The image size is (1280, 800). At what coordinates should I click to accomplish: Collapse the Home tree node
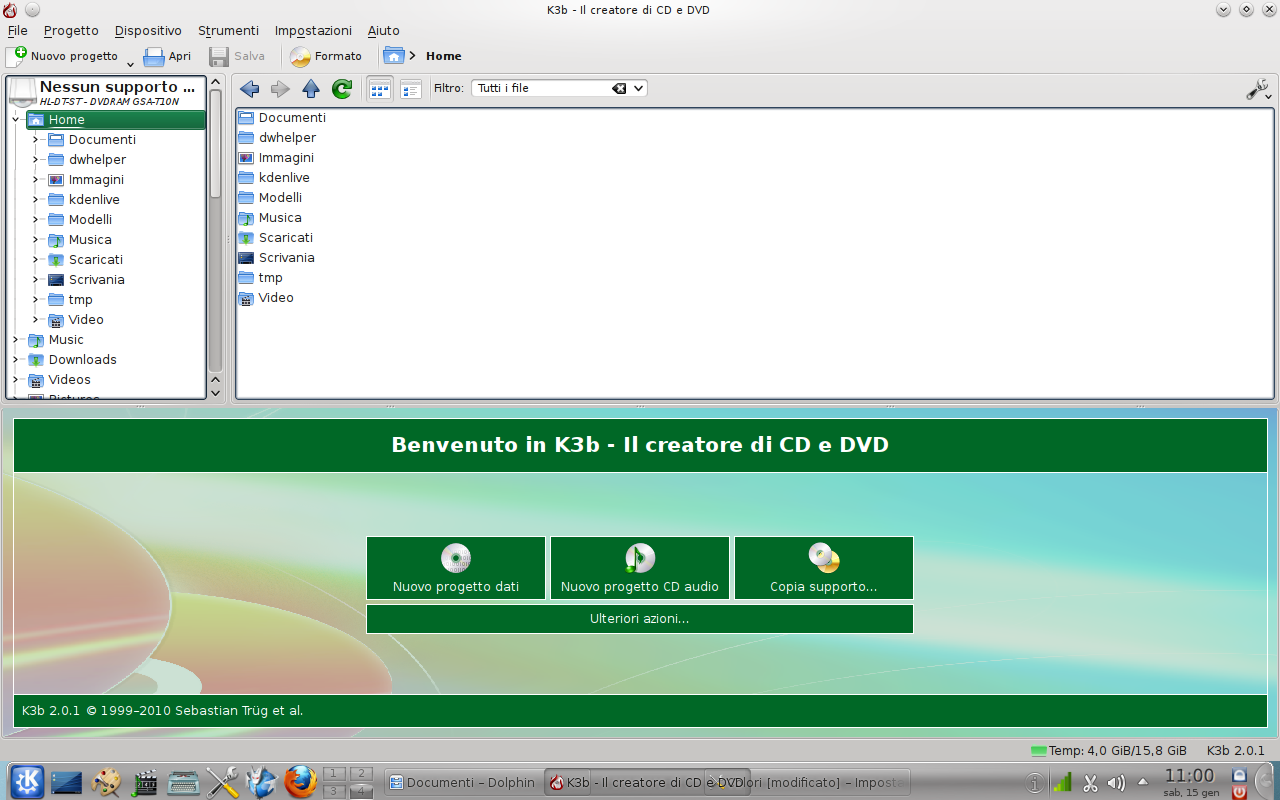[15, 119]
